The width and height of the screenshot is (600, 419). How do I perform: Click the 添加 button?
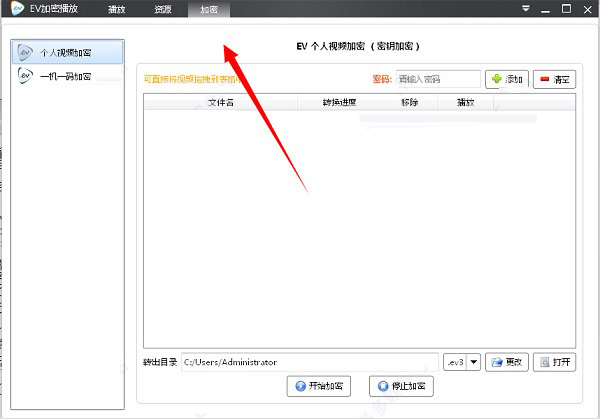tap(507, 79)
